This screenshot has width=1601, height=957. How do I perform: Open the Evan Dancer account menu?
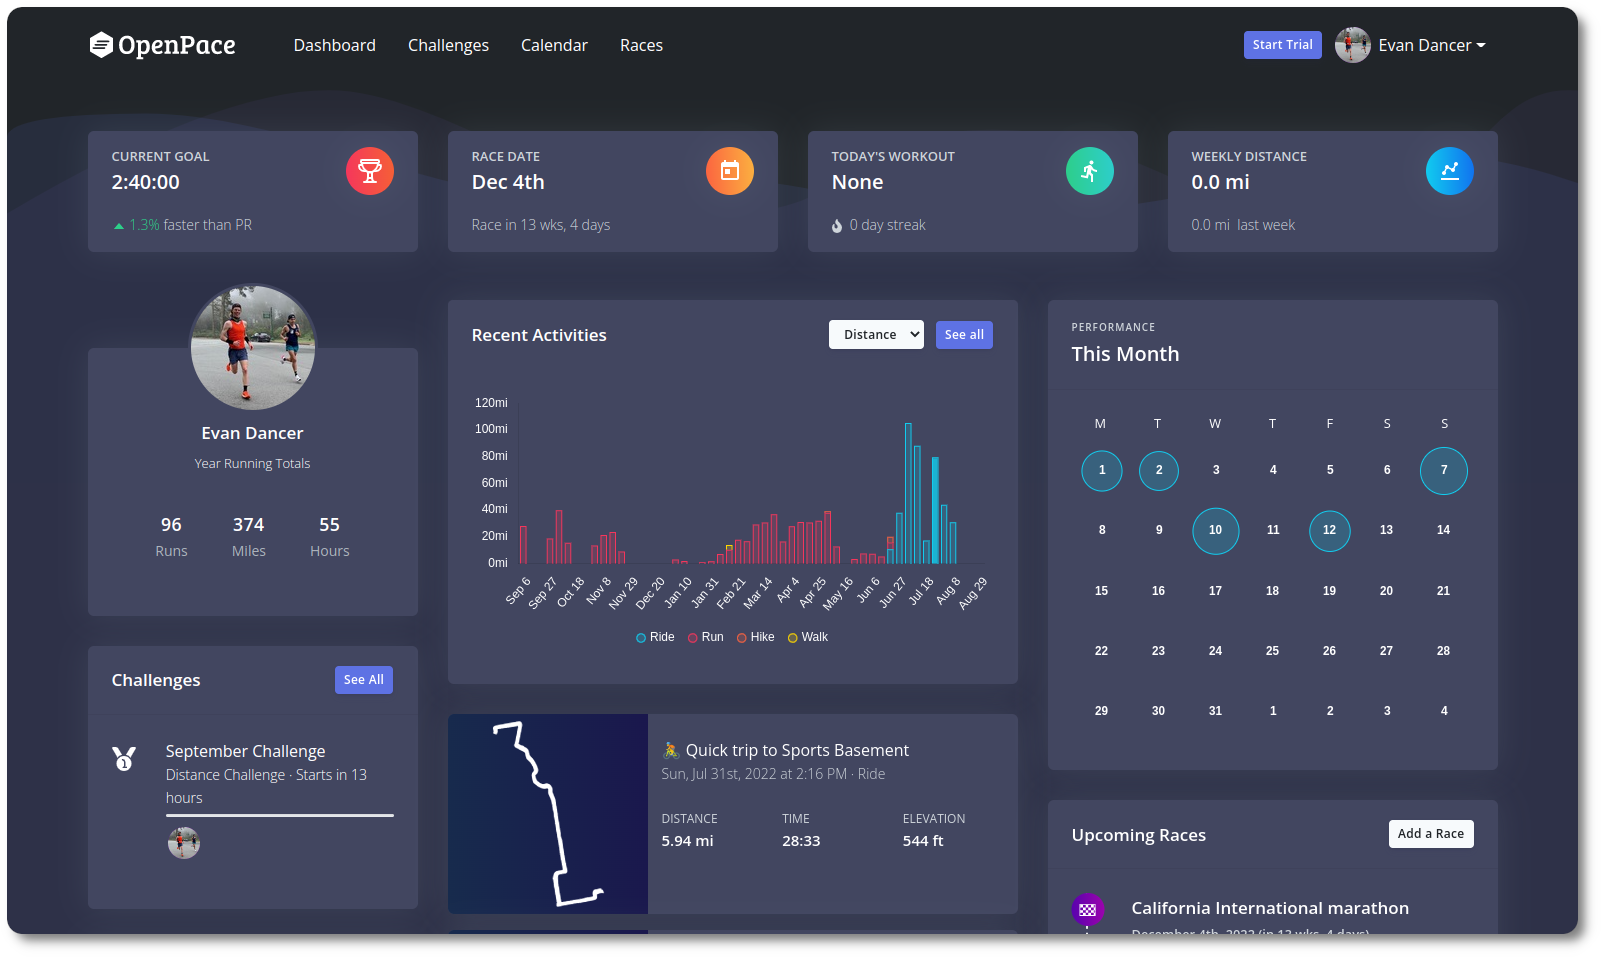(1432, 45)
